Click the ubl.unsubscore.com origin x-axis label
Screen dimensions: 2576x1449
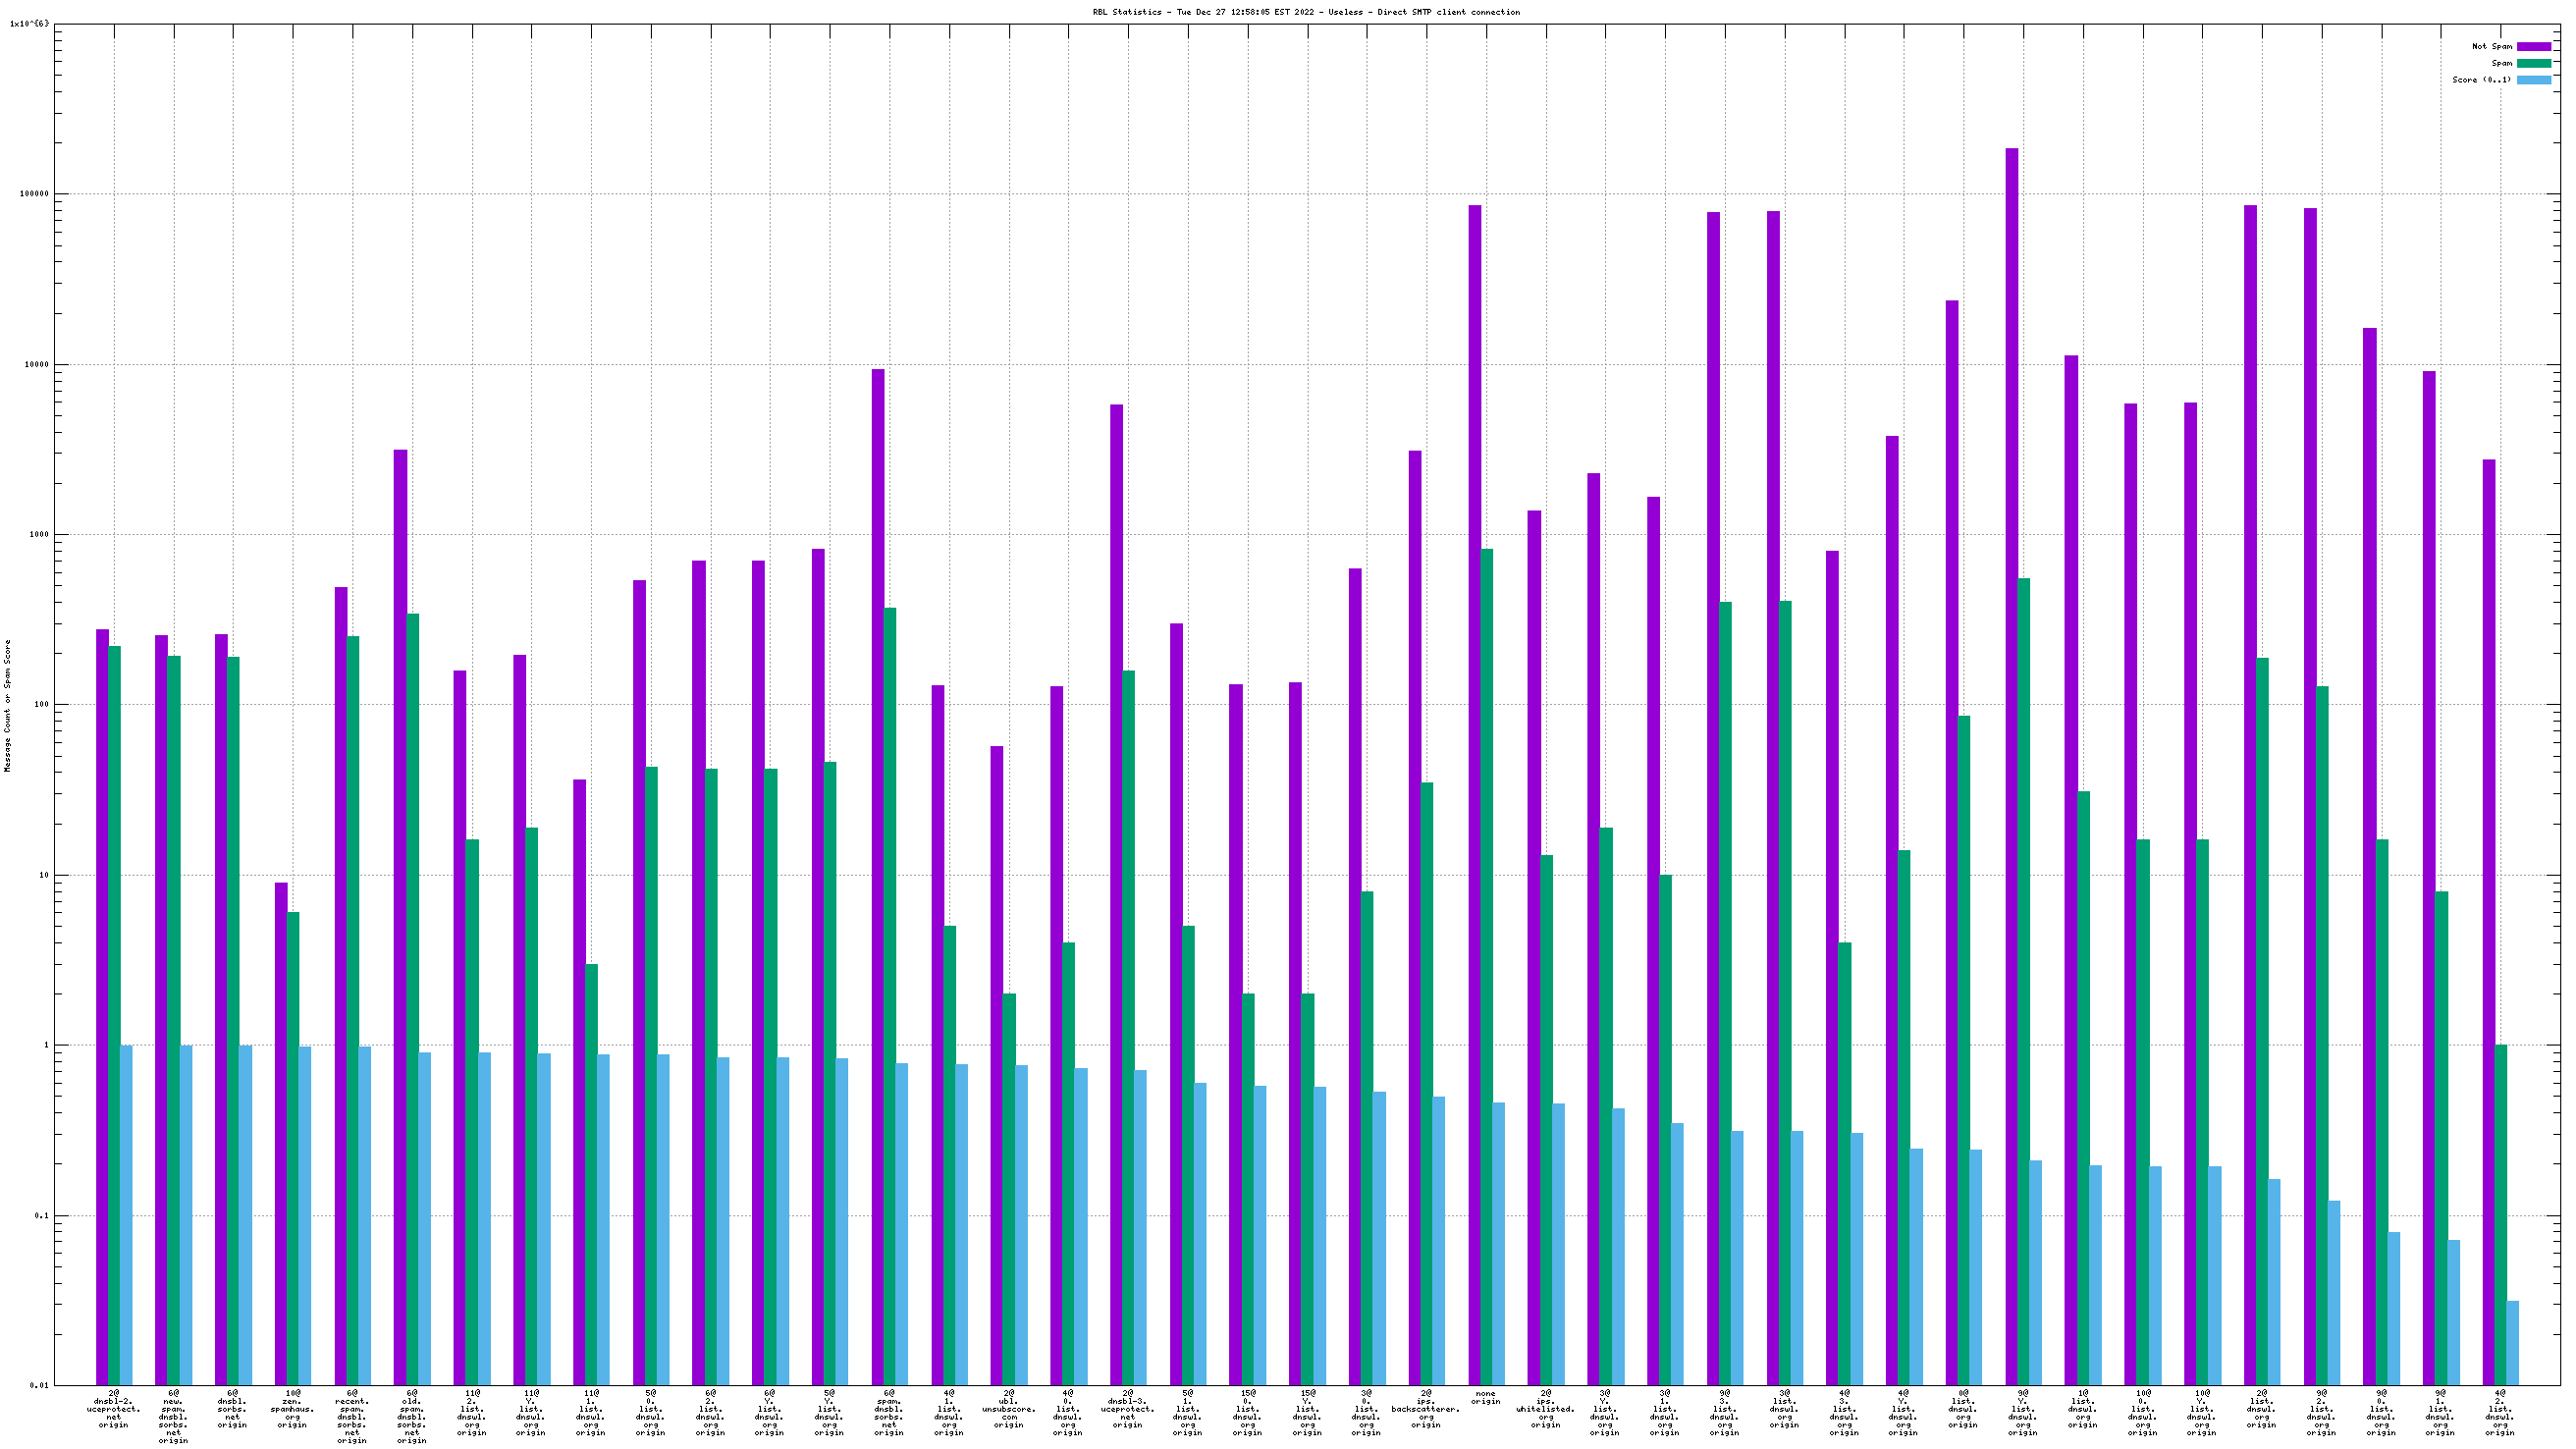click(x=1008, y=1409)
